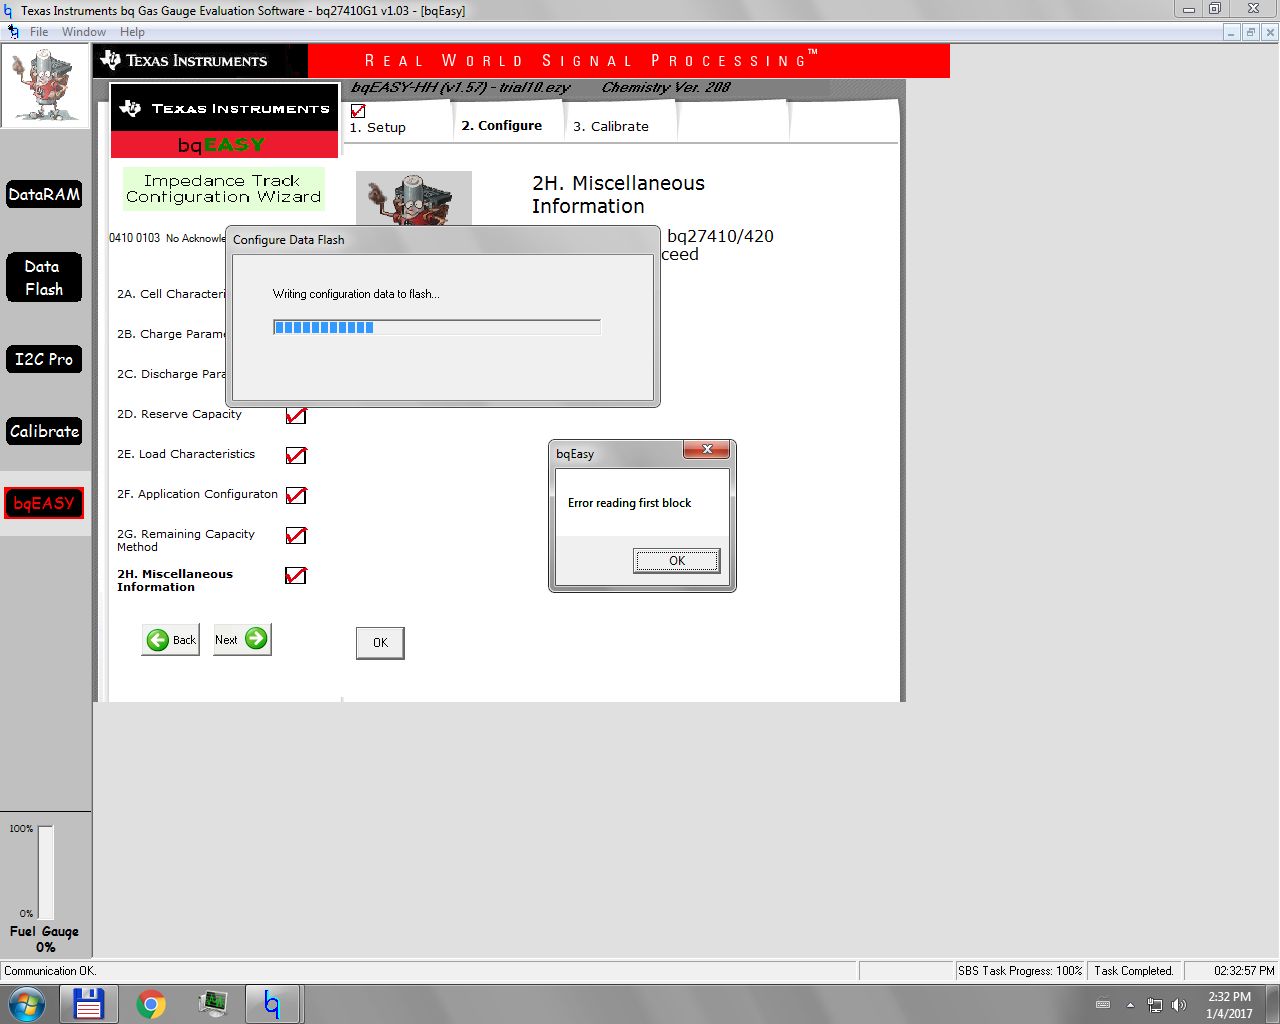Dismiss the Error reading first block dialog with OK
Viewport: 1280px width, 1024px height.
[x=677, y=560]
